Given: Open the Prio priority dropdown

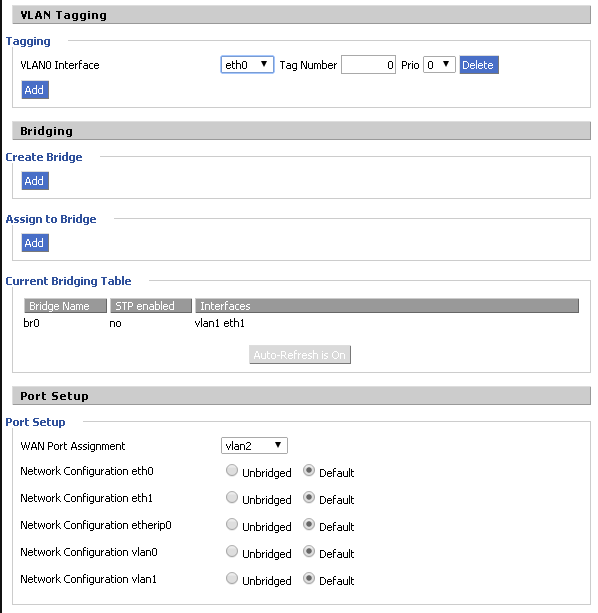Looking at the screenshot, I should 439,65.
